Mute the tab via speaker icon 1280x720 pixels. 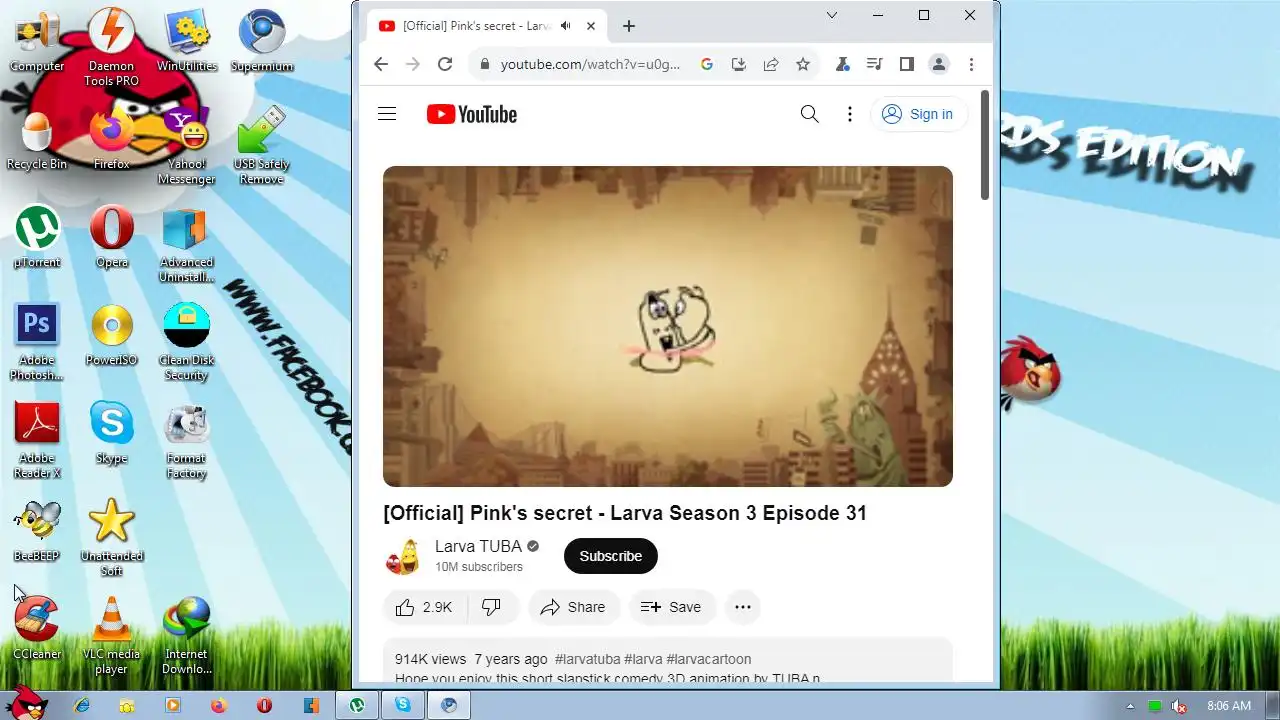(x=567, y=26)
